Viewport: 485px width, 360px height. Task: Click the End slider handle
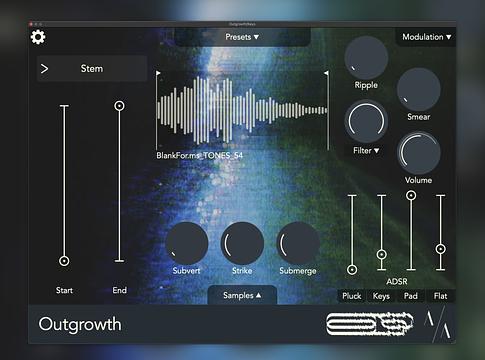coord(119,106)
